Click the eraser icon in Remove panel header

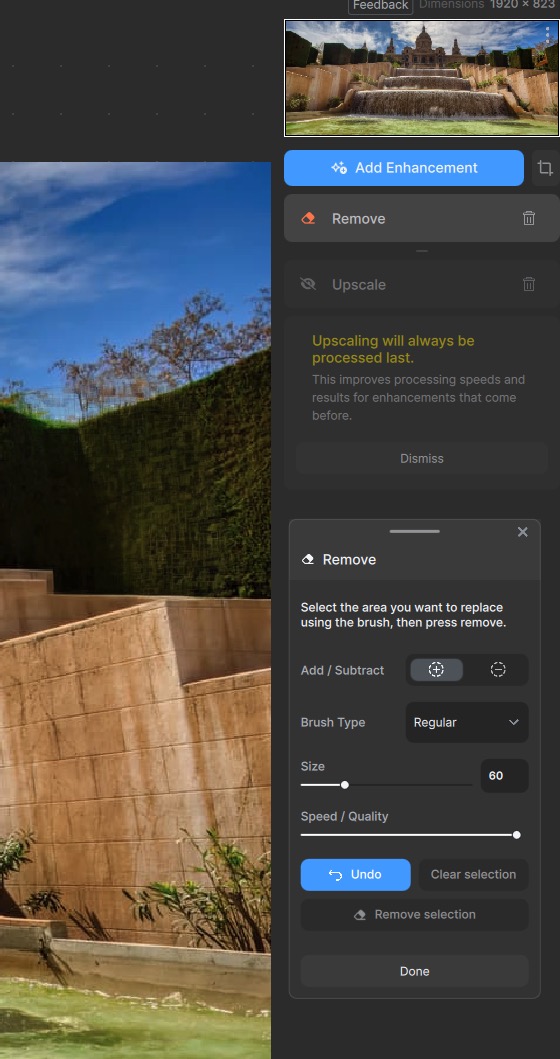308,559
